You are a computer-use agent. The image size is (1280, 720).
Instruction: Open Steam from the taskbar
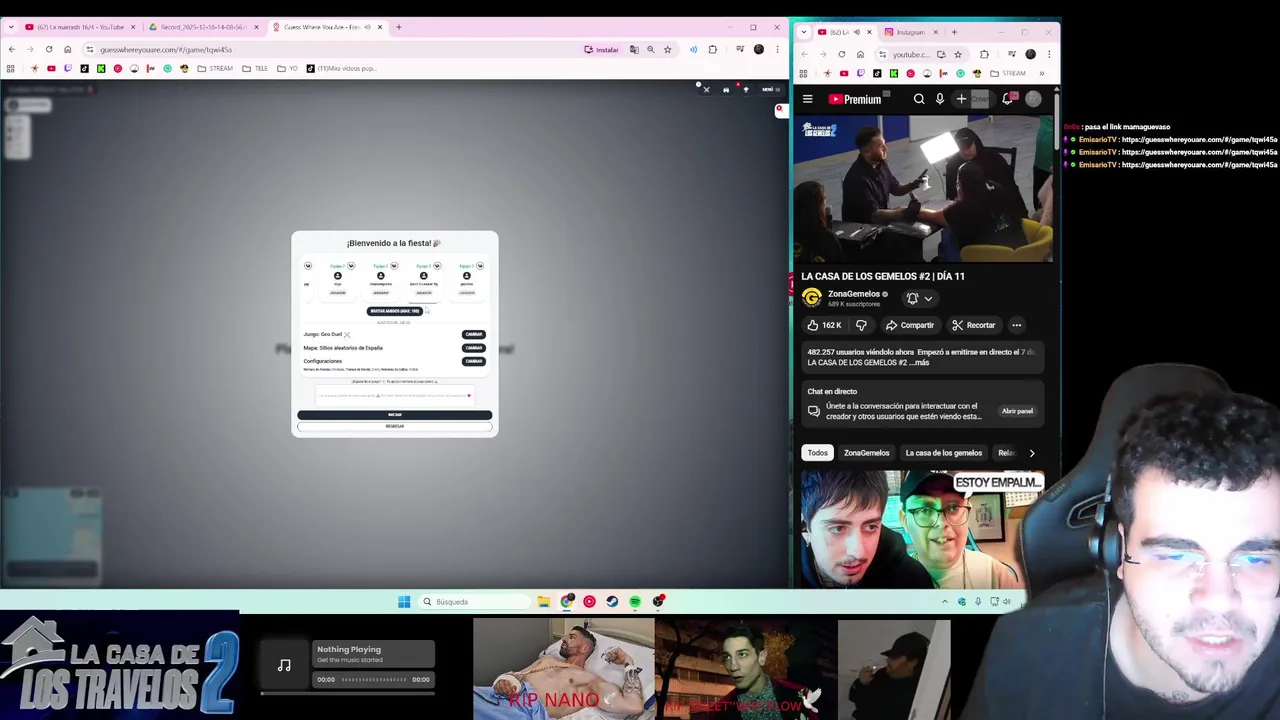coord(612,602)
